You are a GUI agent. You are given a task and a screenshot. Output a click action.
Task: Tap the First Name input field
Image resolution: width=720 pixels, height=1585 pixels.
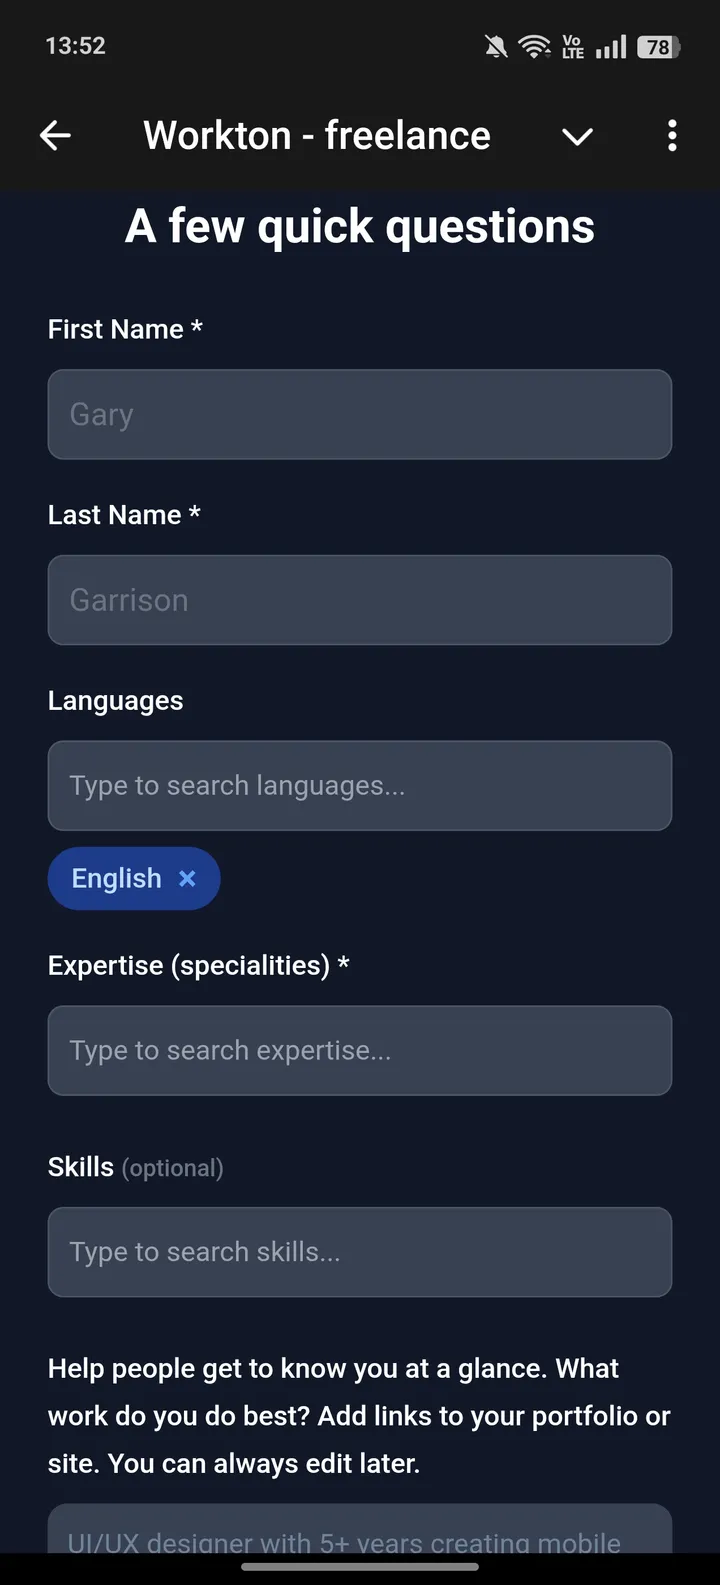click(360, 414)
